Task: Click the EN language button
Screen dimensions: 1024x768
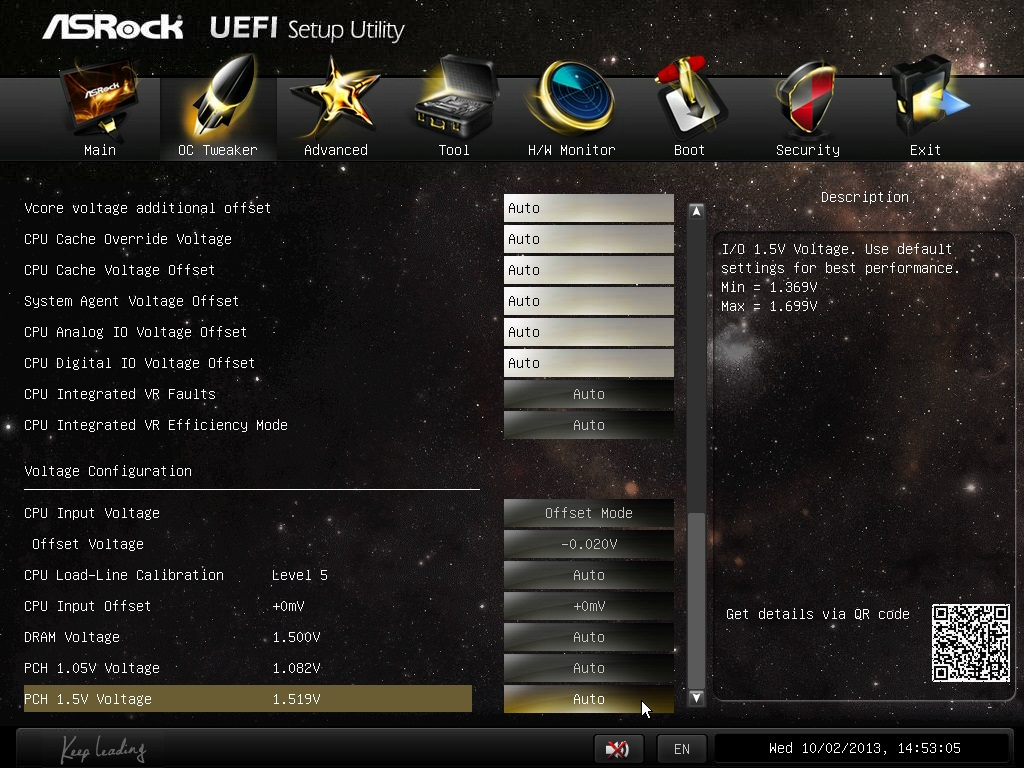Action: (682, 748)
